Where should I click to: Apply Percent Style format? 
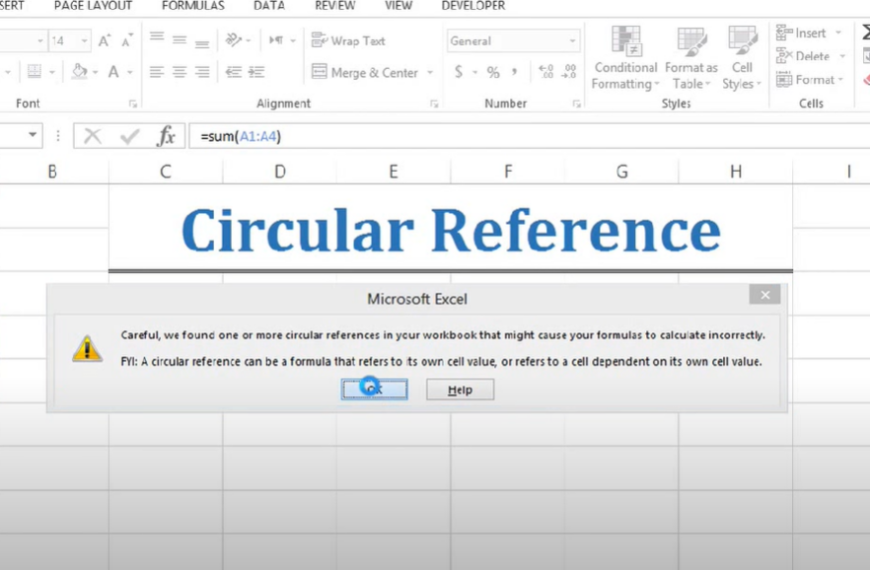(x=493, y=72)
